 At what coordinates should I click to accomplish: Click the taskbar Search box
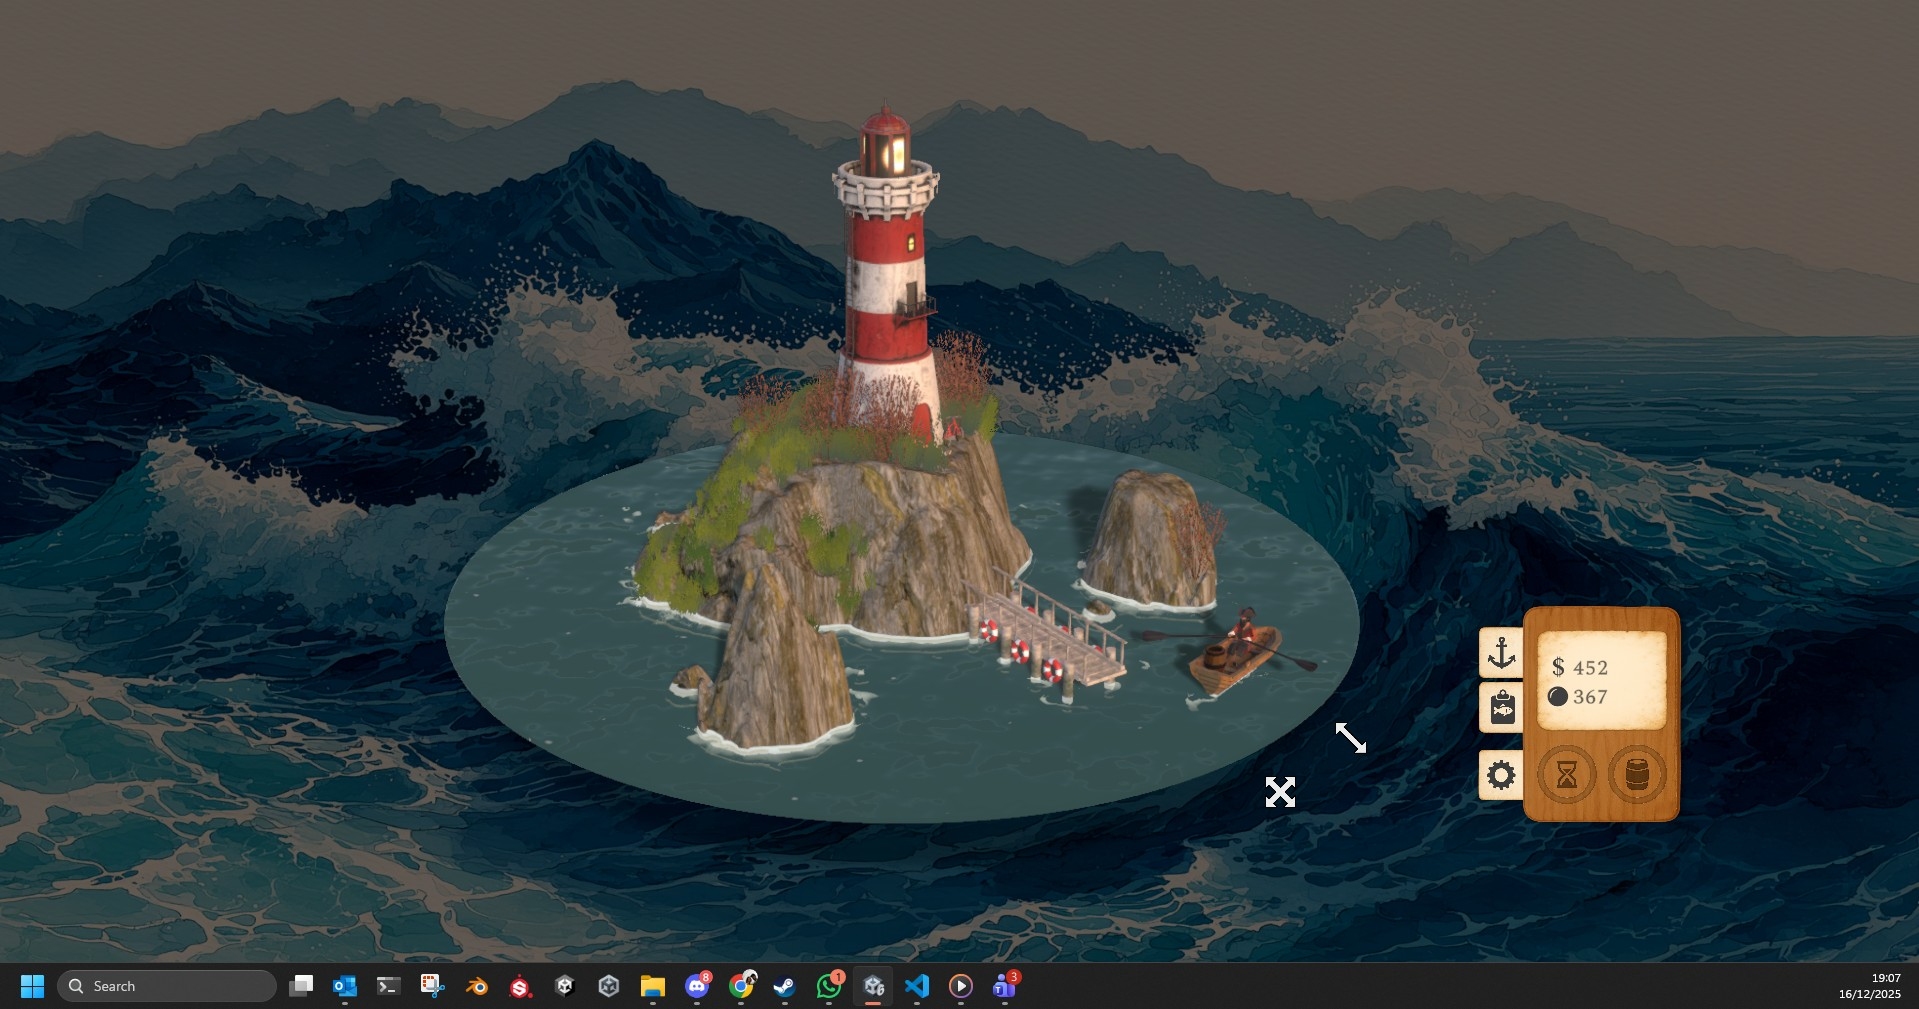point(167,986)
